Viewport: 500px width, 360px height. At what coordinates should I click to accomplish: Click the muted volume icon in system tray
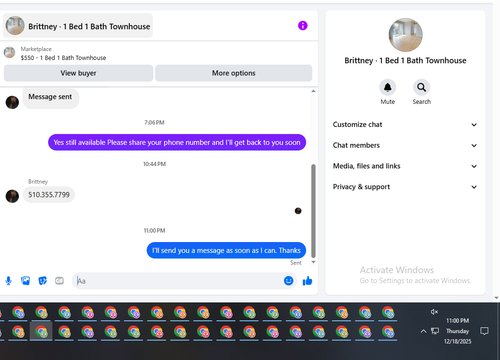tap(434, 312)
